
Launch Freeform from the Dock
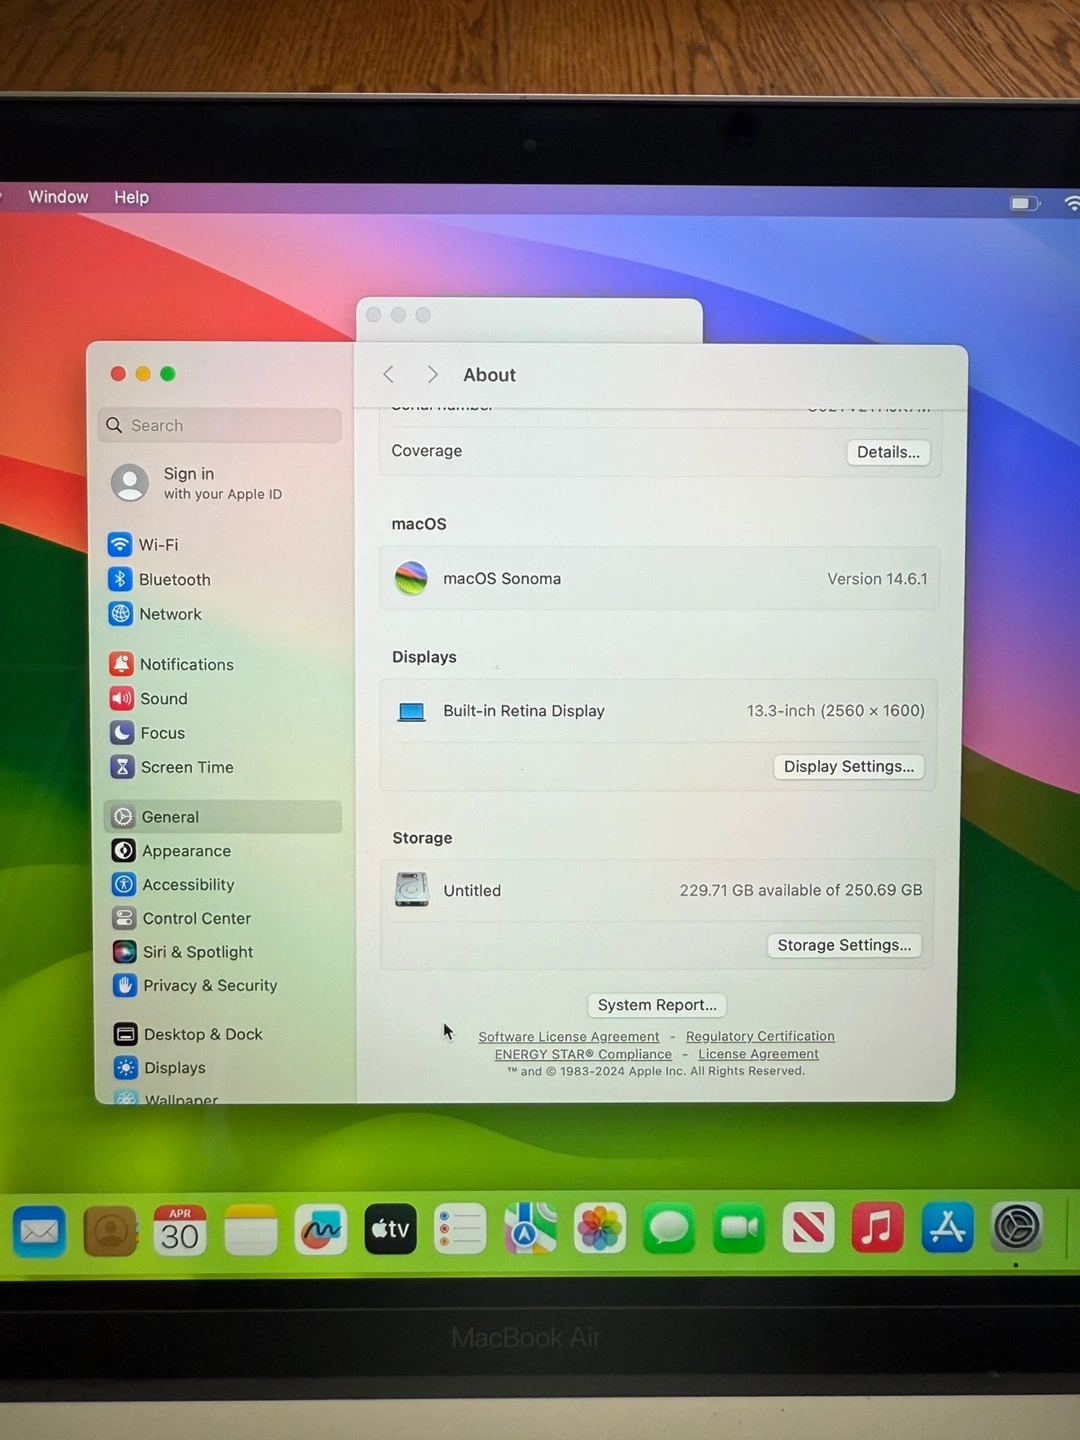point(321,1229)
